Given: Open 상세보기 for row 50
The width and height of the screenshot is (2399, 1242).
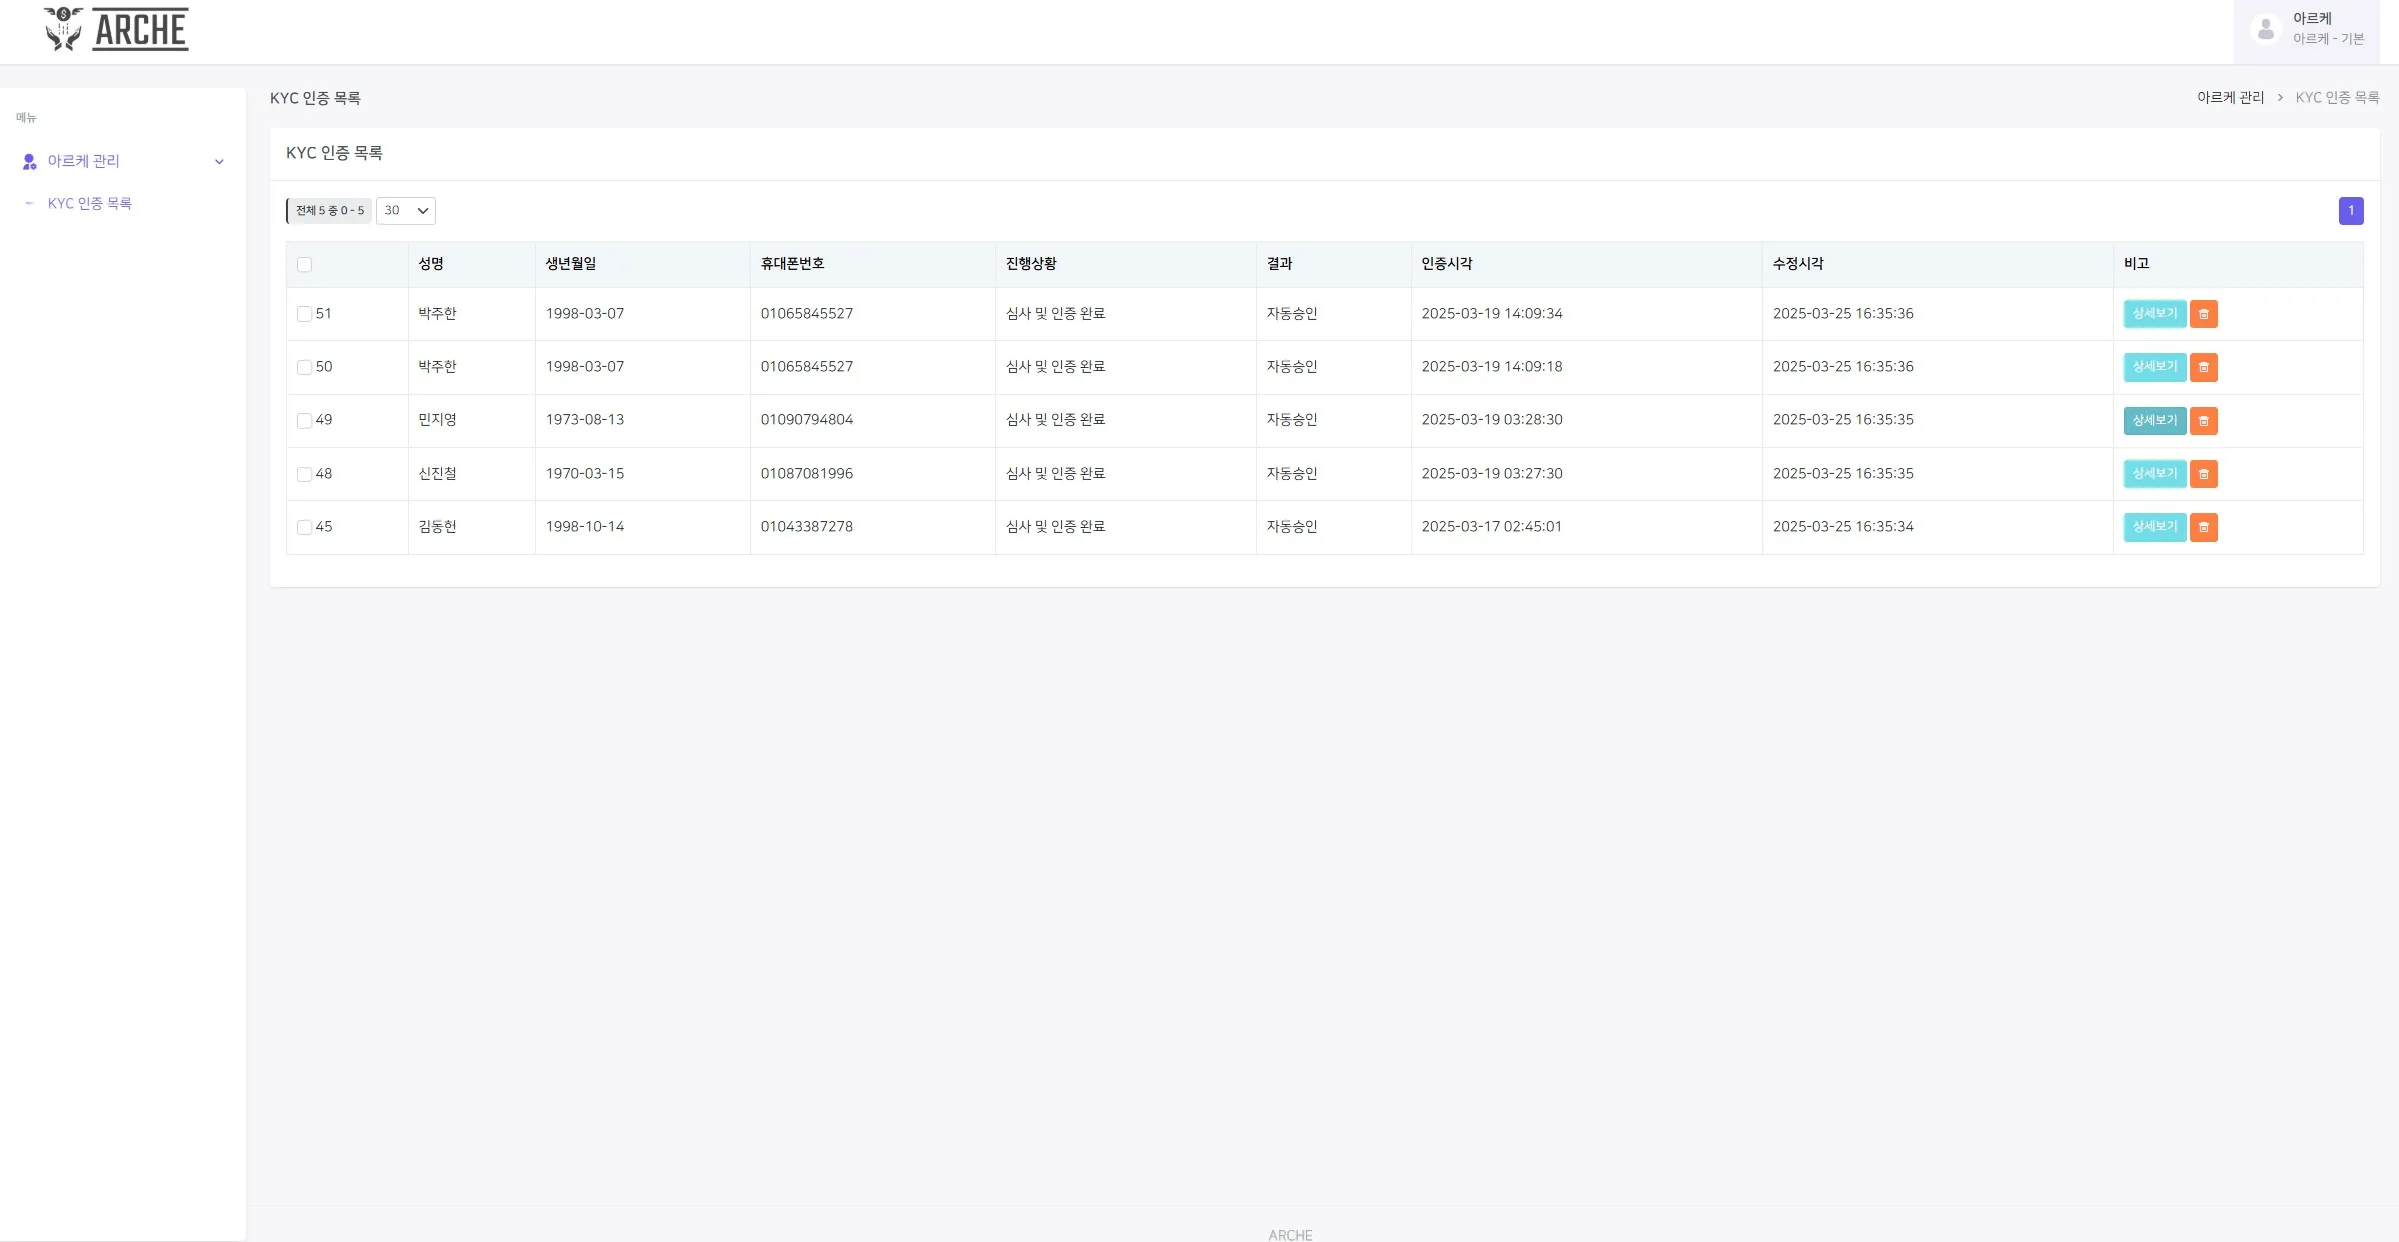Looking at the screenshot, I should [2154, 367].
